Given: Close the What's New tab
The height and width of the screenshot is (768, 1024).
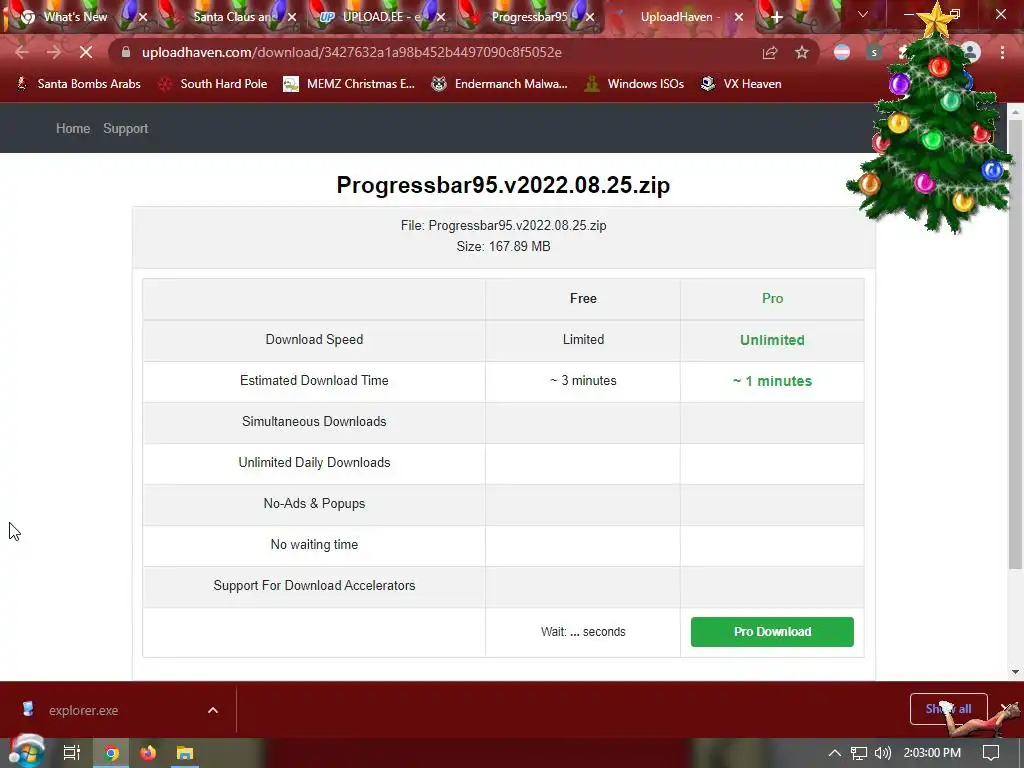Looking at the screenshot, I should click(x=143, y=17).
